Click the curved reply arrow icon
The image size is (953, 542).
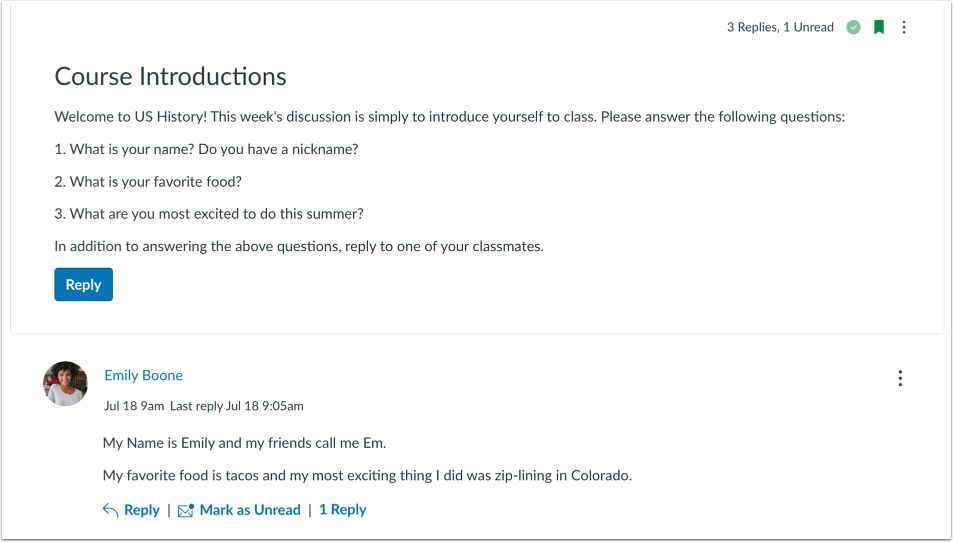[110, 510]
